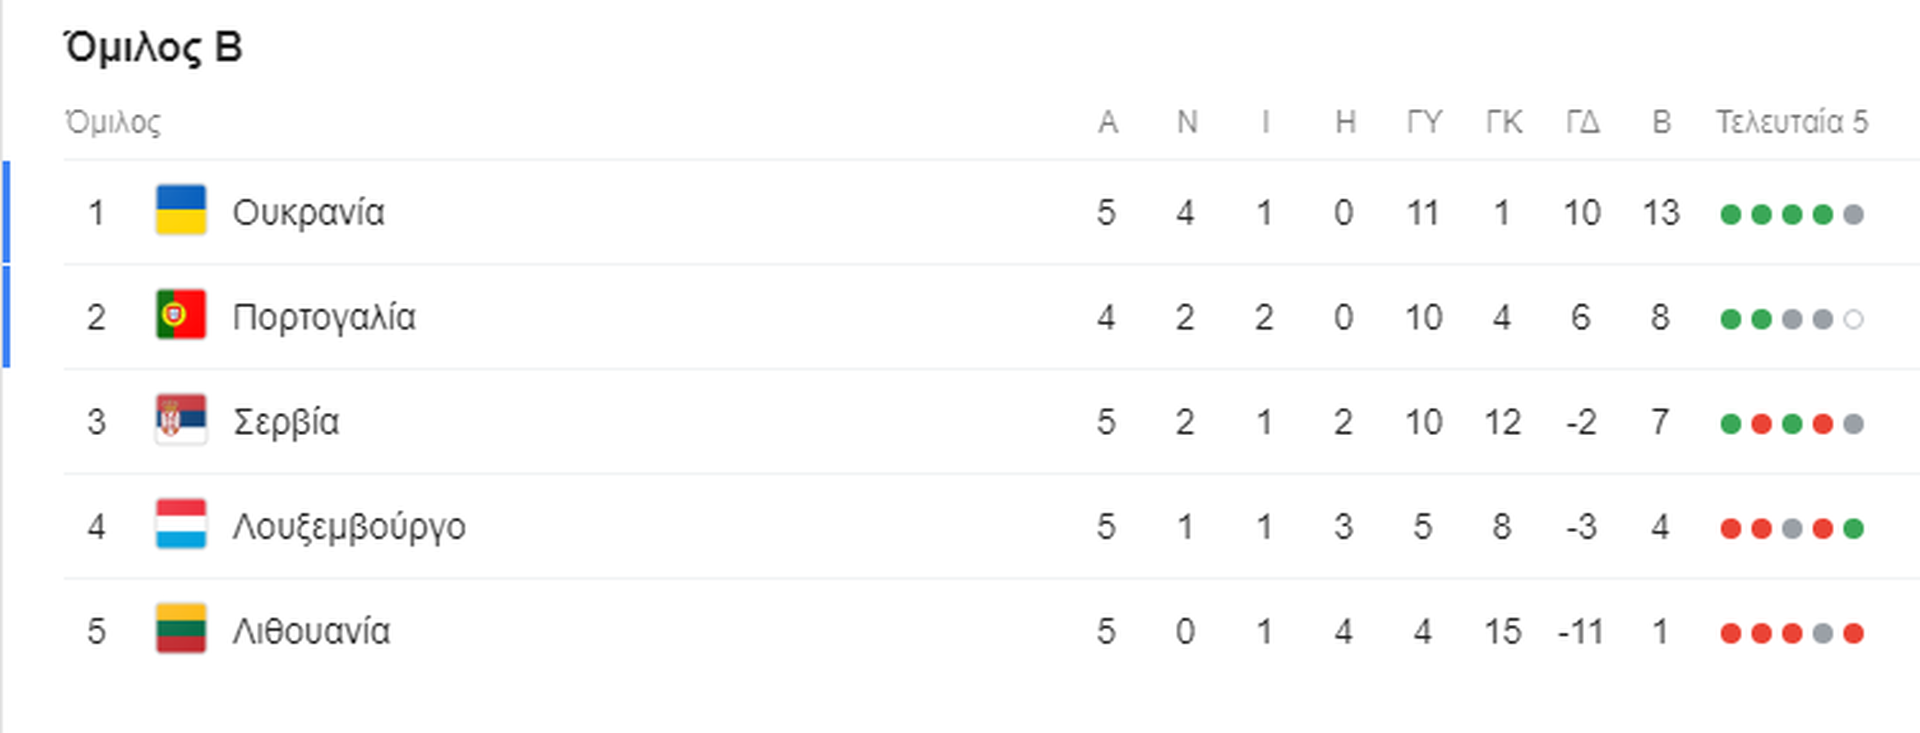Click the Όμιλος Β heading
The width and height of the screenshot is (1920, 733).
[x=153, y=47]
